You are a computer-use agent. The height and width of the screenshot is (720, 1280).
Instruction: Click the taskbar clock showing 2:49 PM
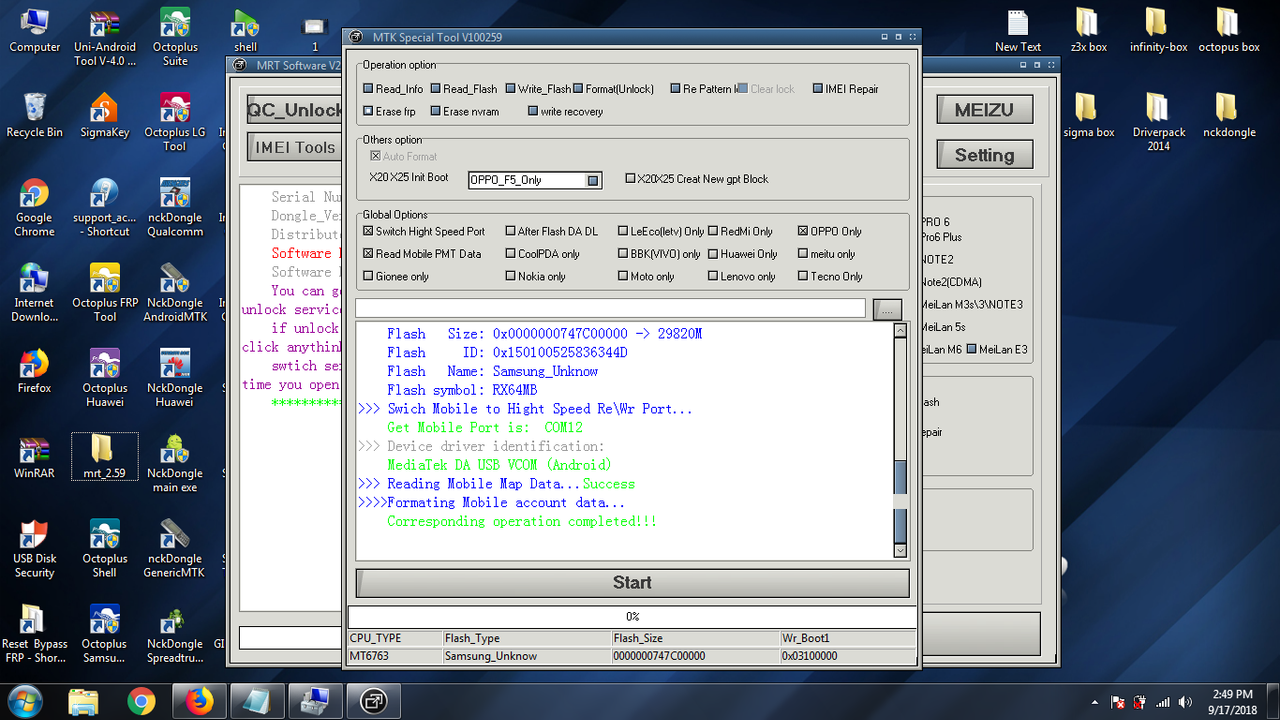(1231, 701)
